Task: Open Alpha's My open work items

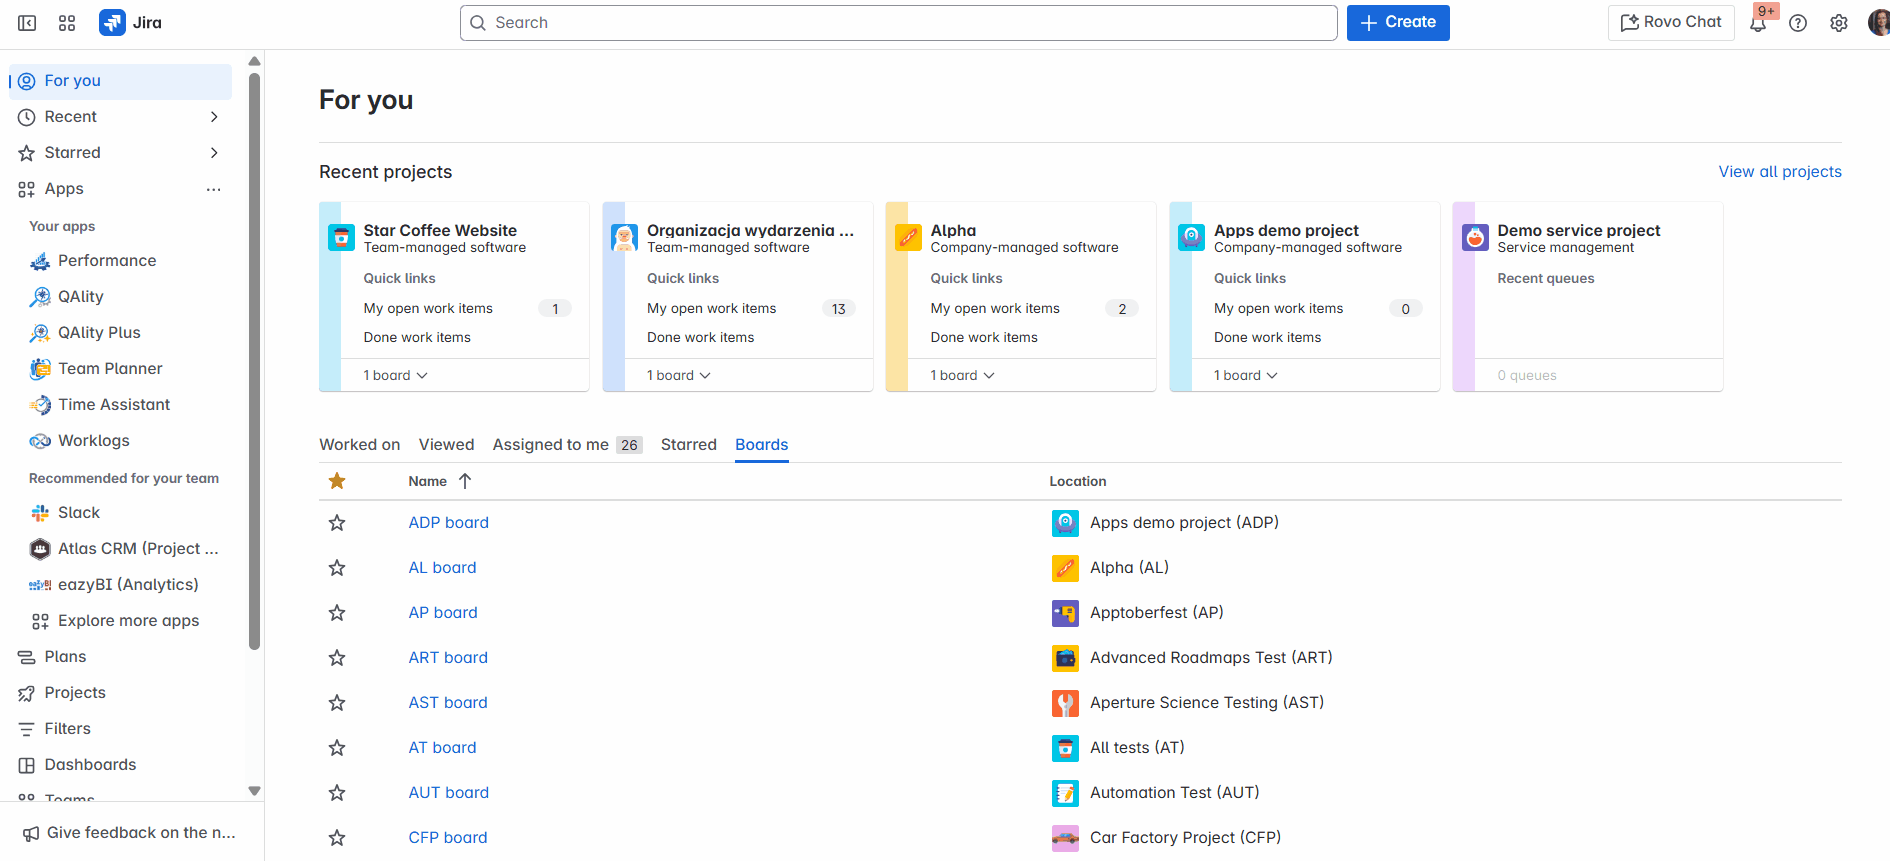Action: (995, 309)
